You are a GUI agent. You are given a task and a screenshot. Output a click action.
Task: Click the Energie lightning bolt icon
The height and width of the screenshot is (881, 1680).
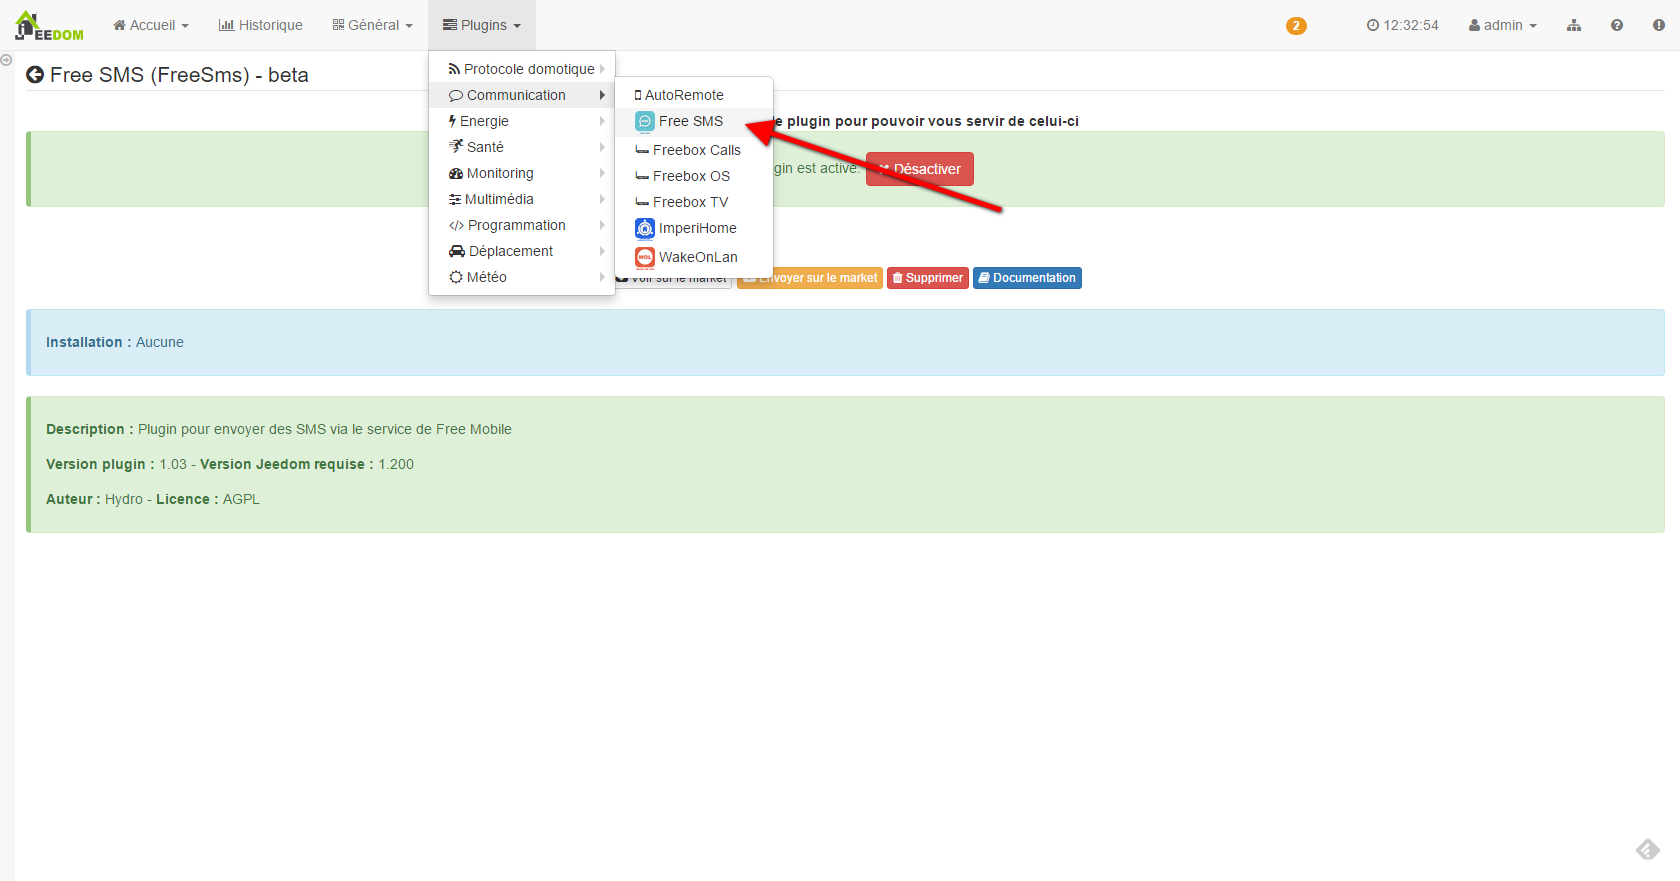[x=453, y=121]
